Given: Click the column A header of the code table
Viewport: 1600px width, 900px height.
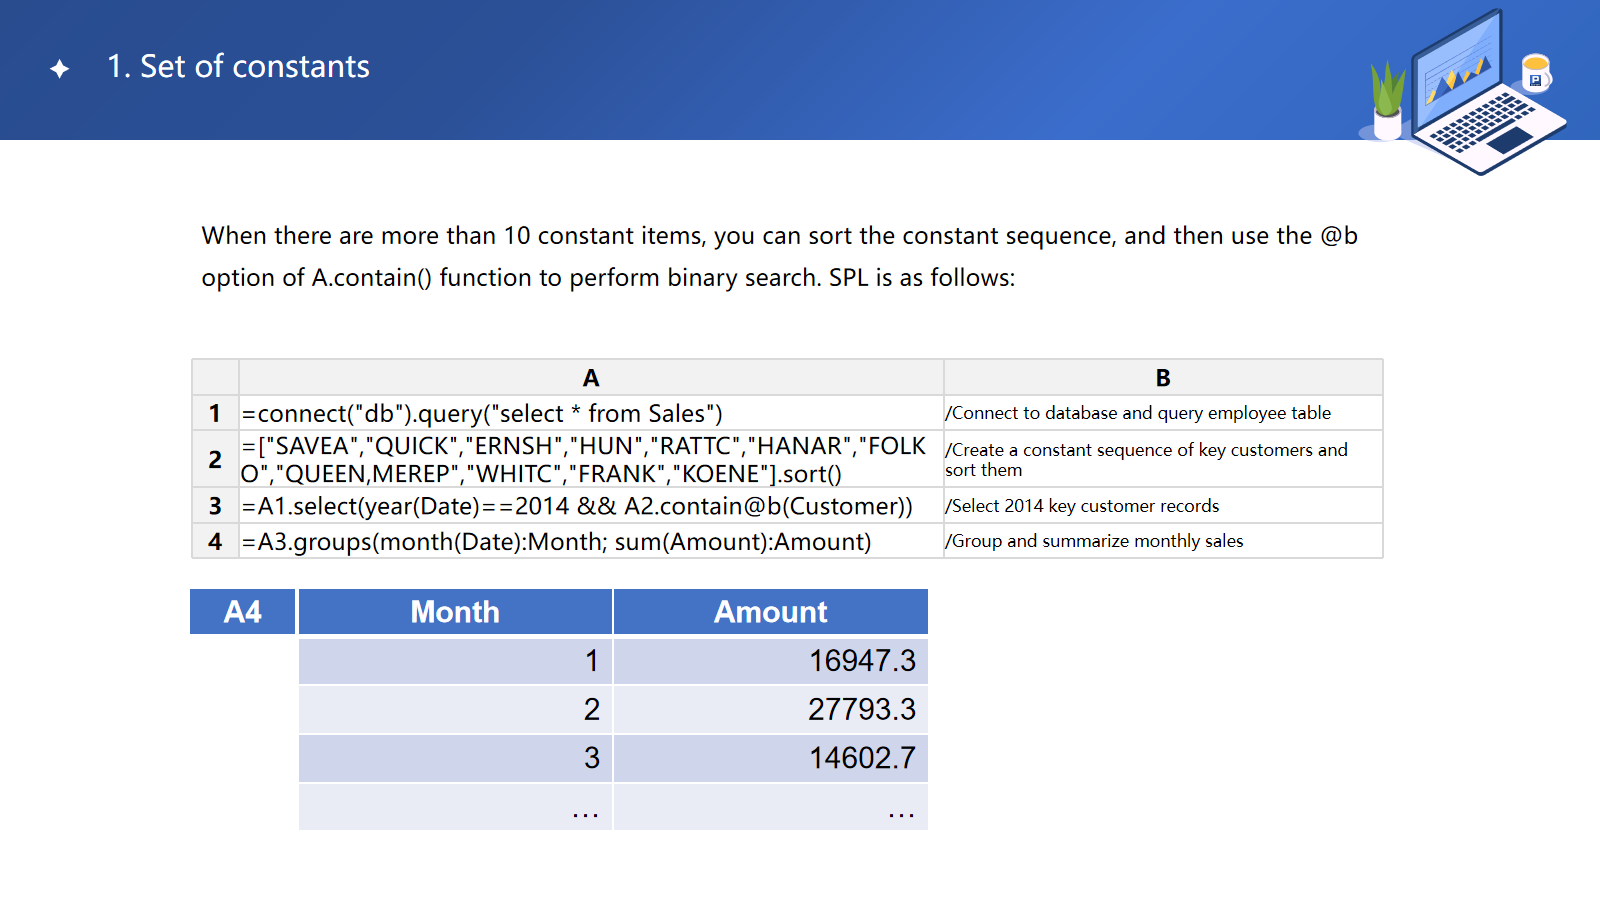Looking at the screenshot, I should tap(590, 378).
